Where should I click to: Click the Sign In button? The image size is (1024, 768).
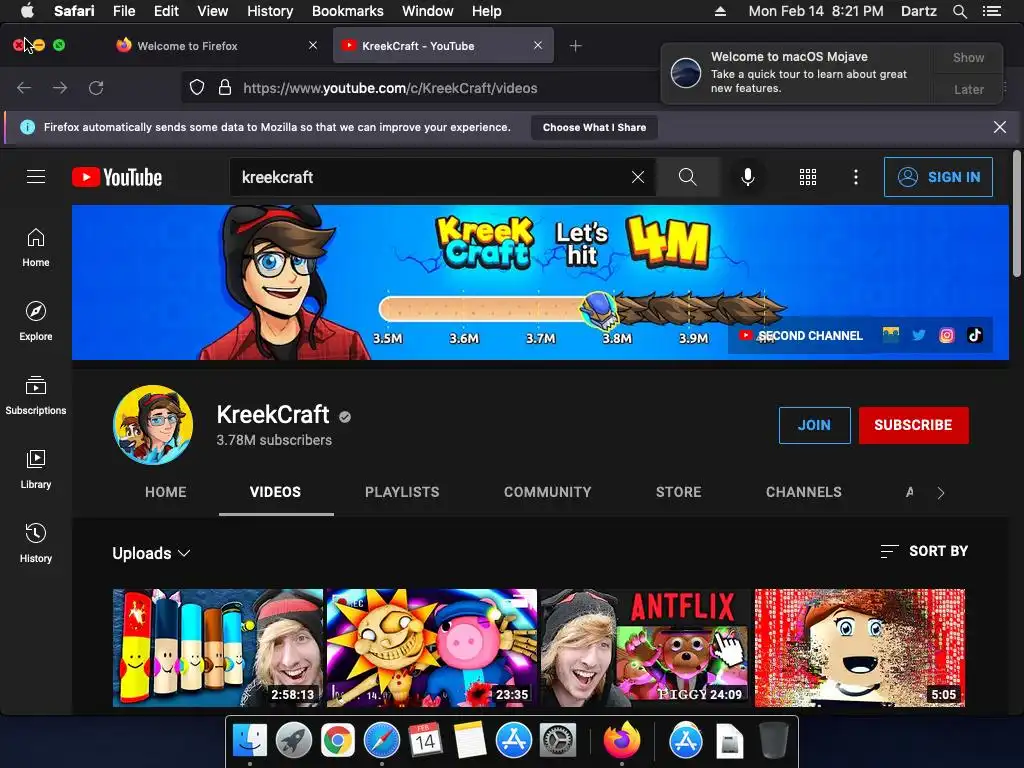coord(938,177)
